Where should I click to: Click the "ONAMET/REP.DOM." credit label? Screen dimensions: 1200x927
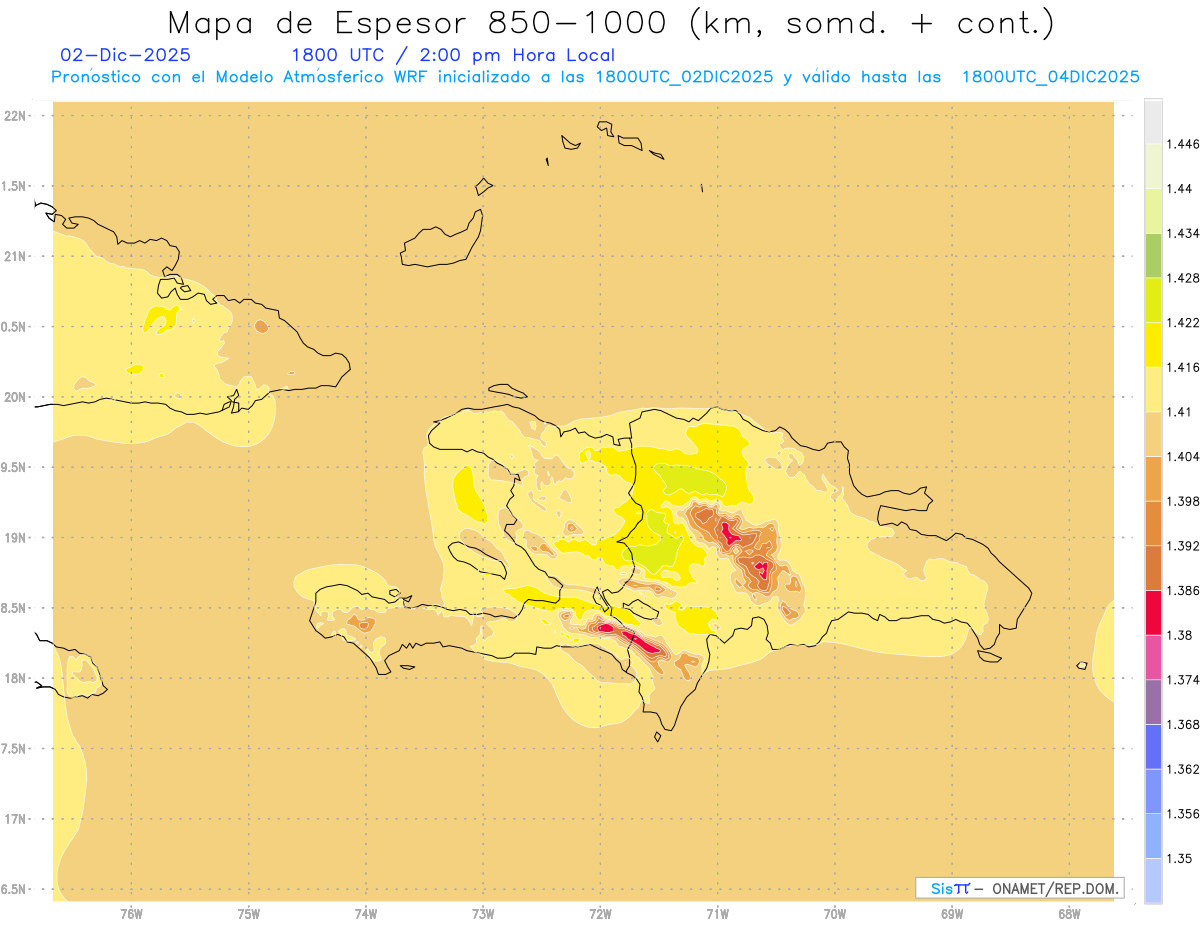click(x=1054, y=888)
